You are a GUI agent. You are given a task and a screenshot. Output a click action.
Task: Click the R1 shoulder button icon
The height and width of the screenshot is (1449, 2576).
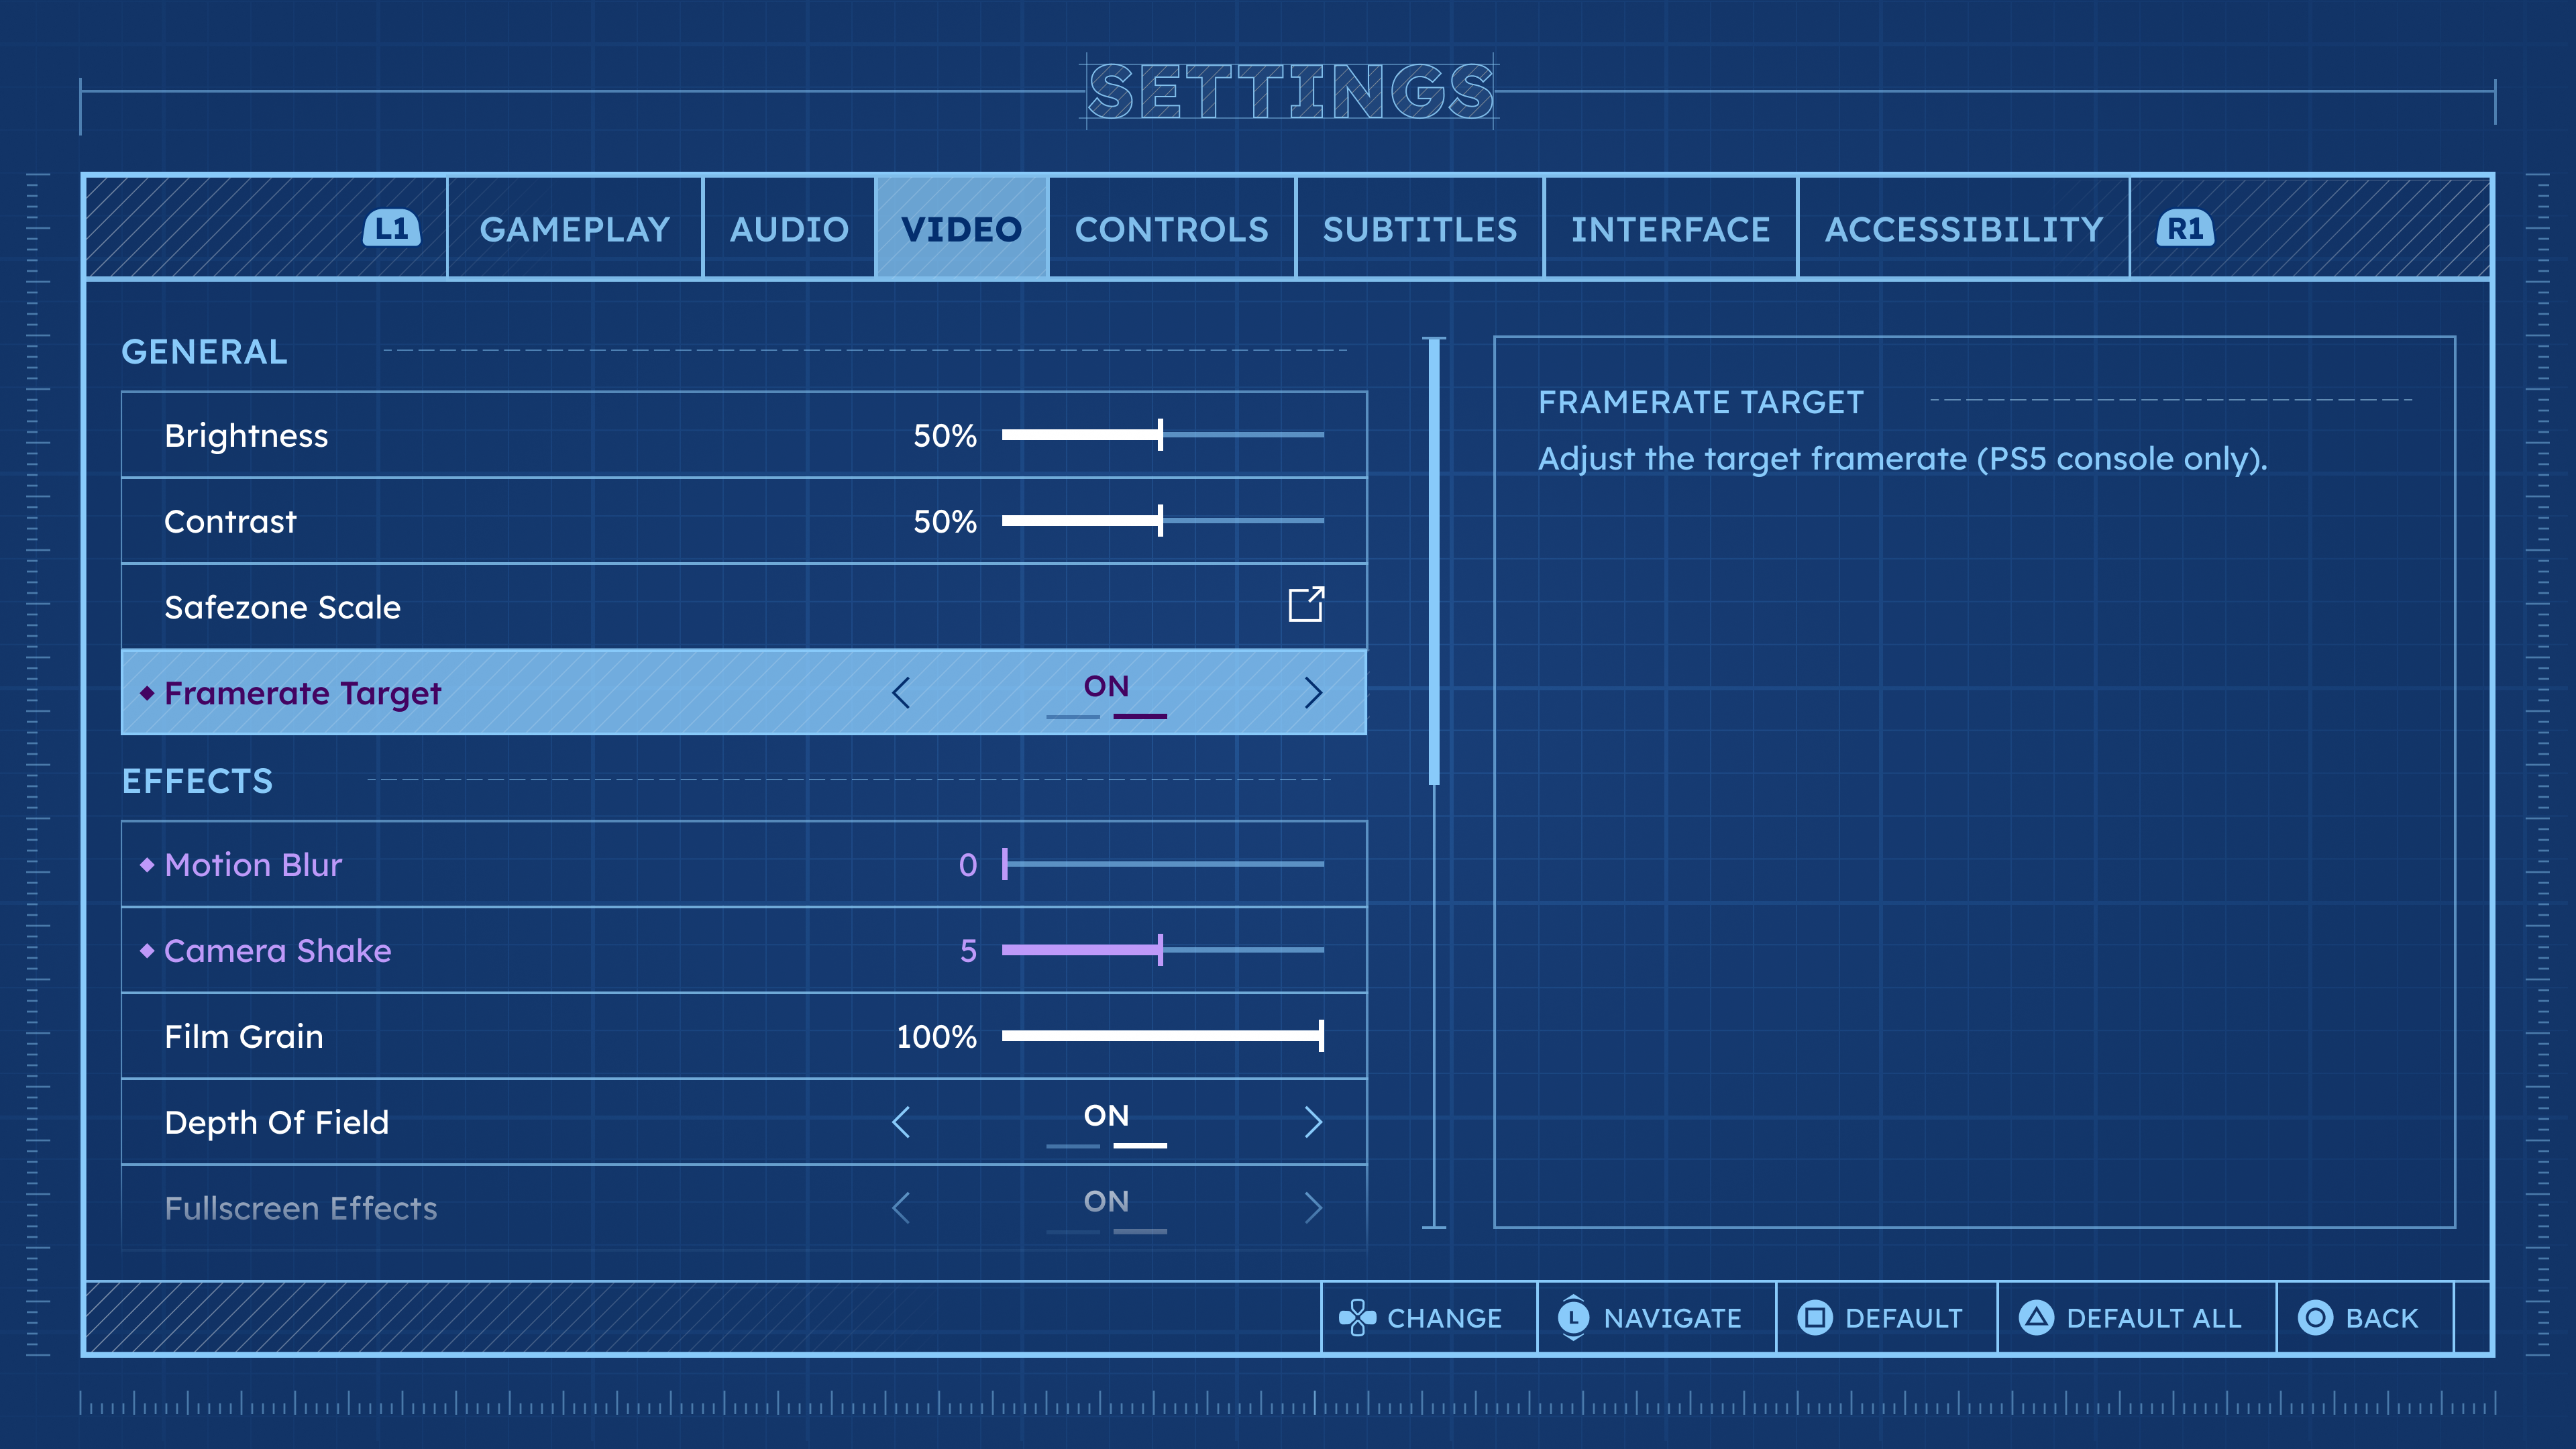coord(2185,229)
